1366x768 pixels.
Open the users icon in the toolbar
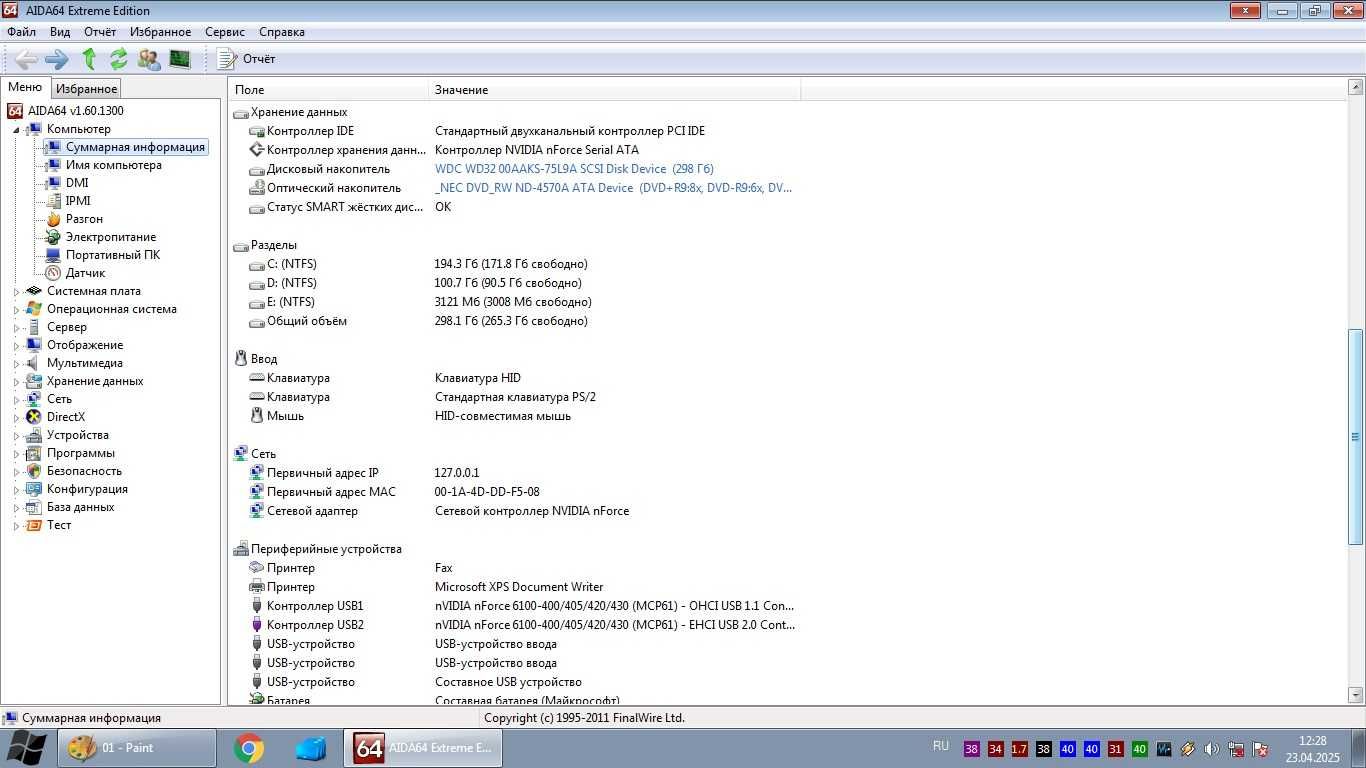point(149,59)
